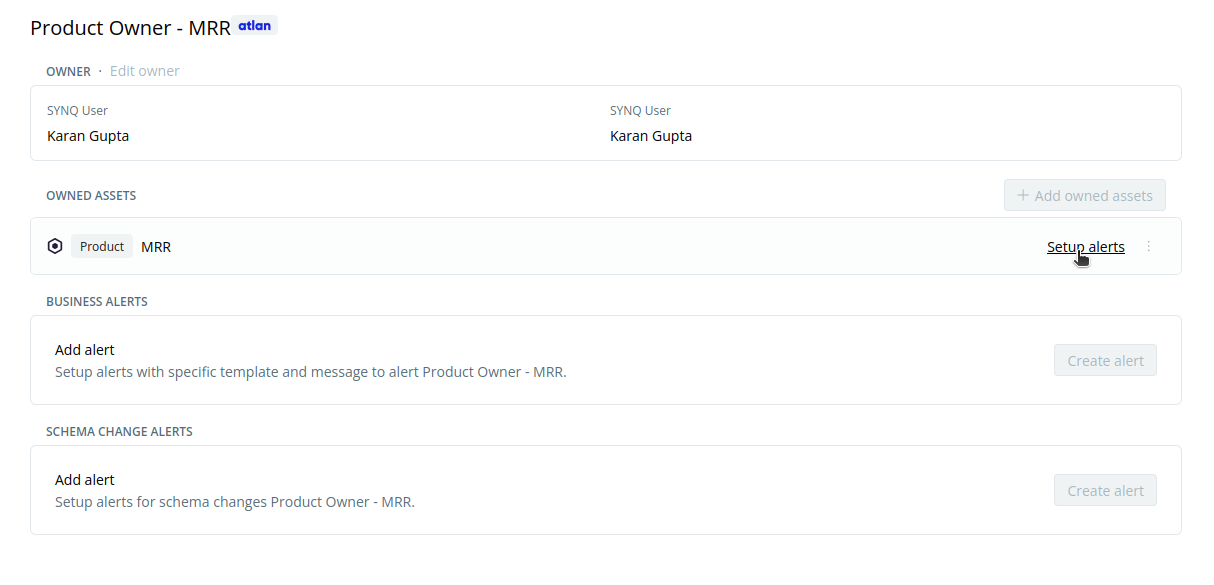Click the SCHEMA CHANGE ALERTS section heading

[x=119, y=432]
